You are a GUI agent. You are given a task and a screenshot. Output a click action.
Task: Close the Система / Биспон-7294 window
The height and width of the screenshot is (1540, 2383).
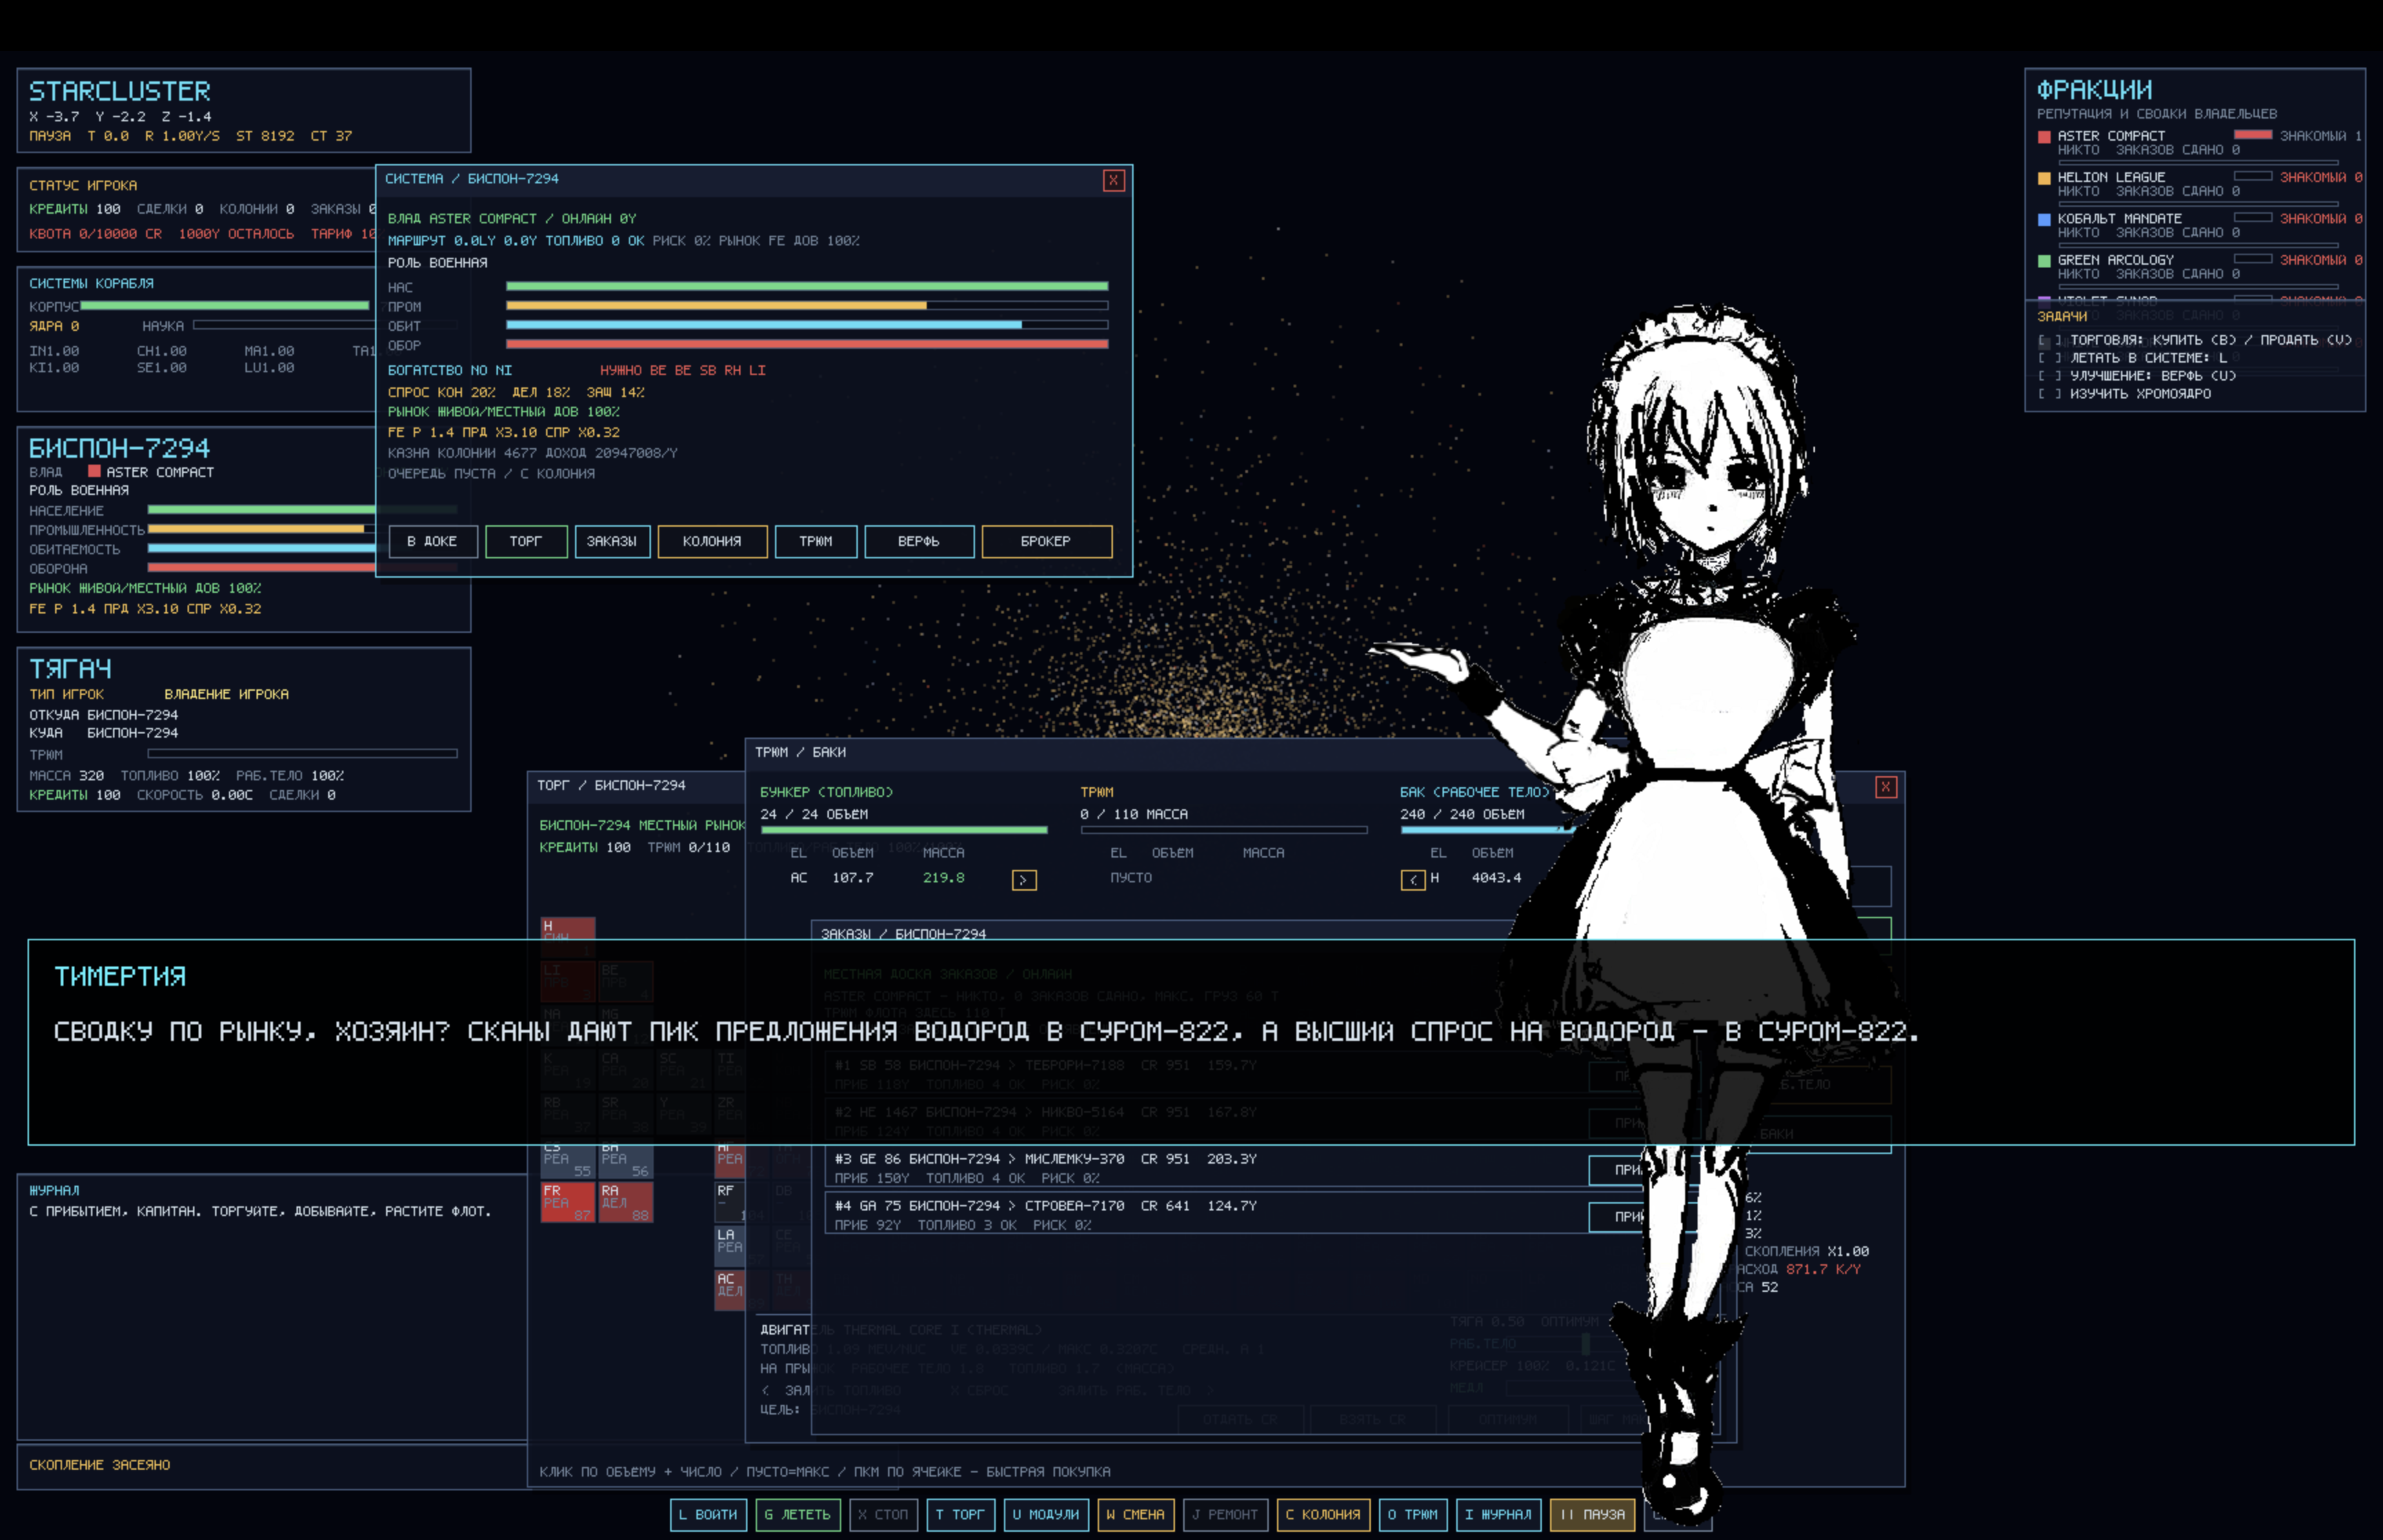pos(1113,180)
